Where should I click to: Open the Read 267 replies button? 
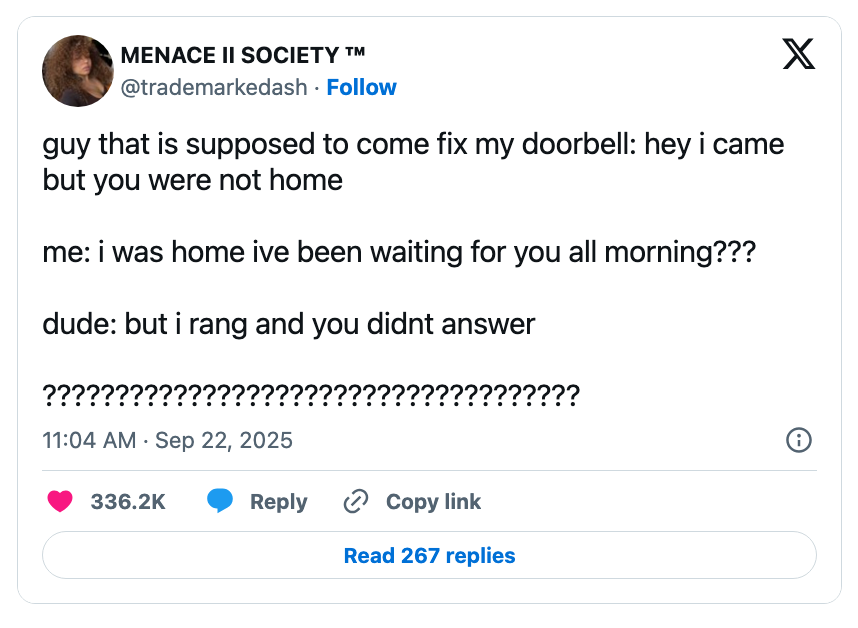(429, 555)
